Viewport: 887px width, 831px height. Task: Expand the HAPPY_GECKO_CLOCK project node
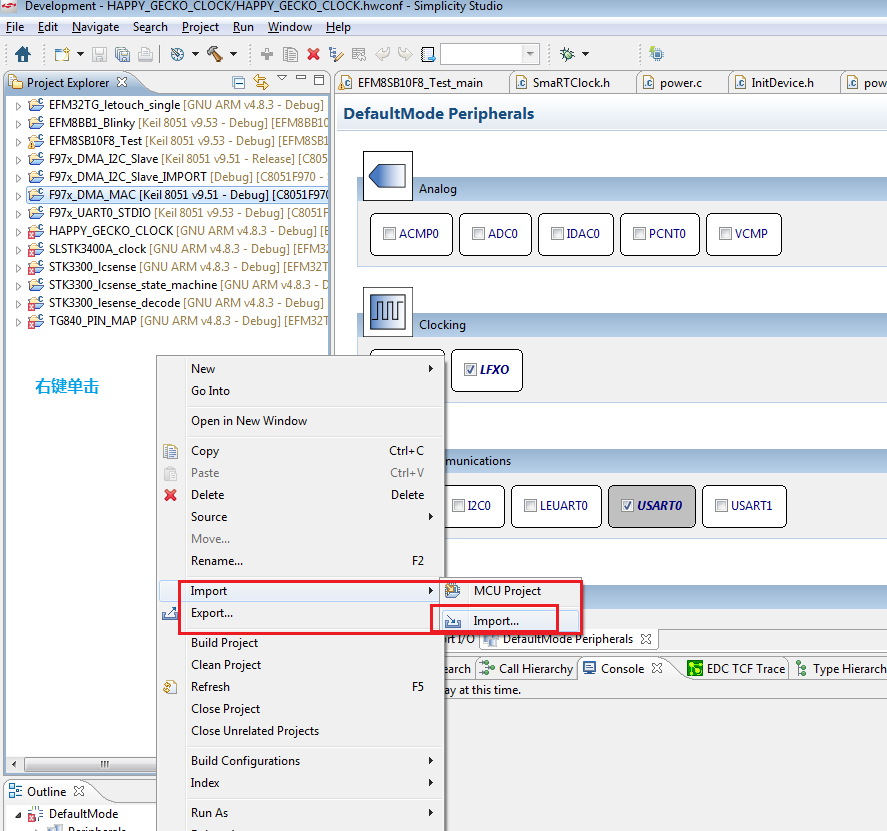pyautogui.click(x=18, y=232)
